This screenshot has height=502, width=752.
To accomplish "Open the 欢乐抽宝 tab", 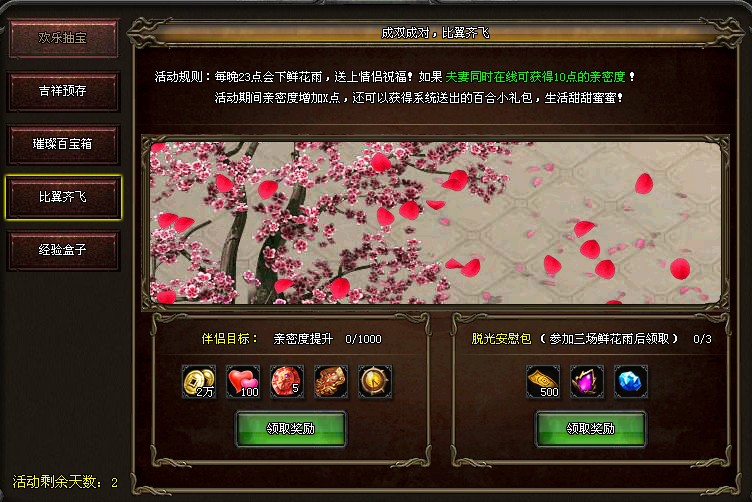I will pos(63,38).
